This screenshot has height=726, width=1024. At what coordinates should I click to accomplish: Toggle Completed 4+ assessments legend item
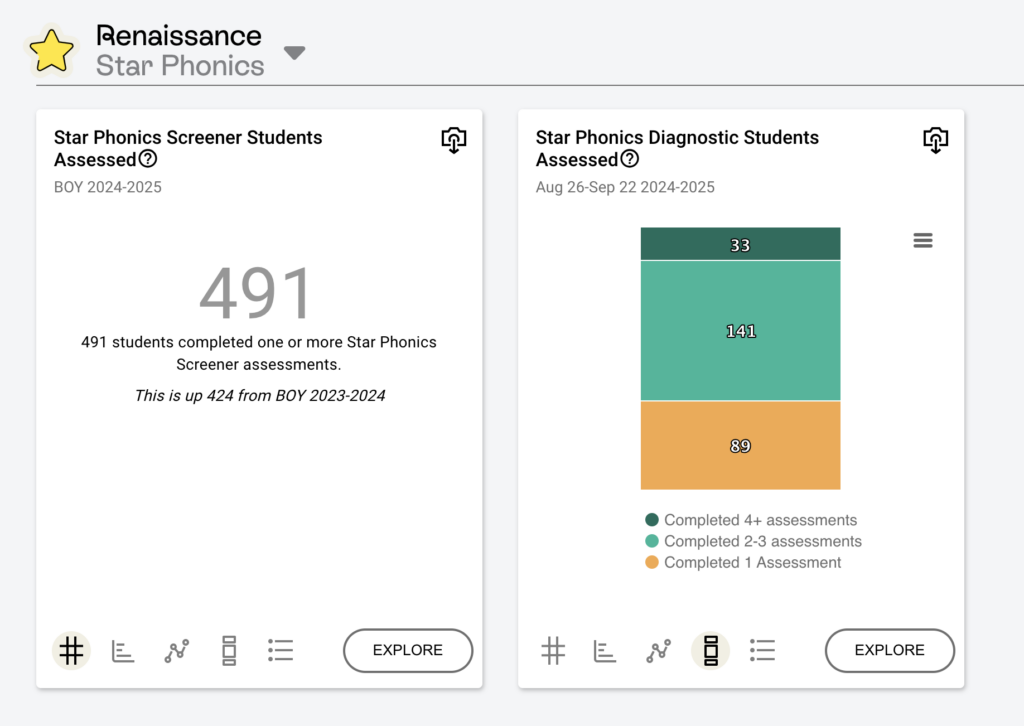point(751,520)
